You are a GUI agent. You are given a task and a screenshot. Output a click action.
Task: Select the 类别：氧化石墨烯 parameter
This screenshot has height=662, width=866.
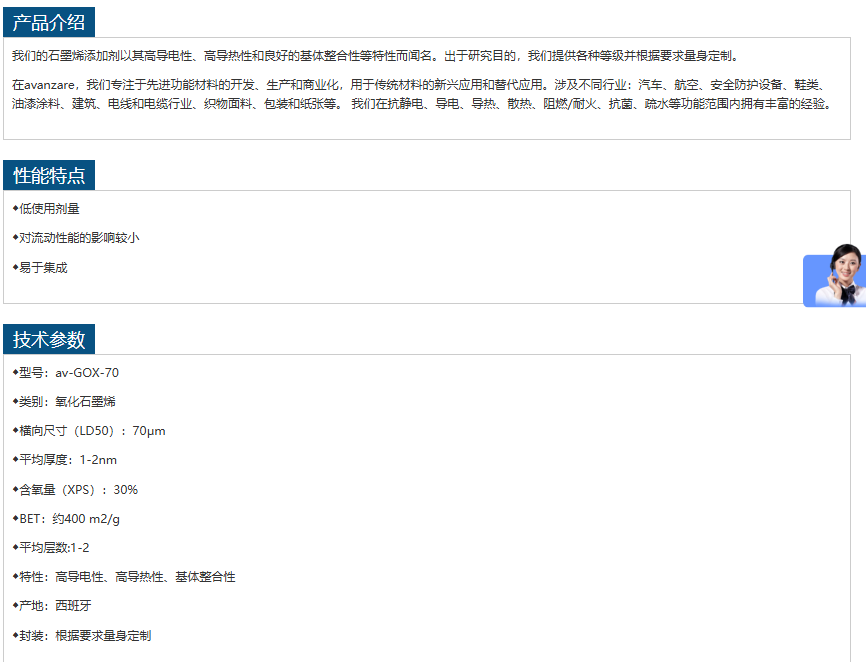(67, 402)
